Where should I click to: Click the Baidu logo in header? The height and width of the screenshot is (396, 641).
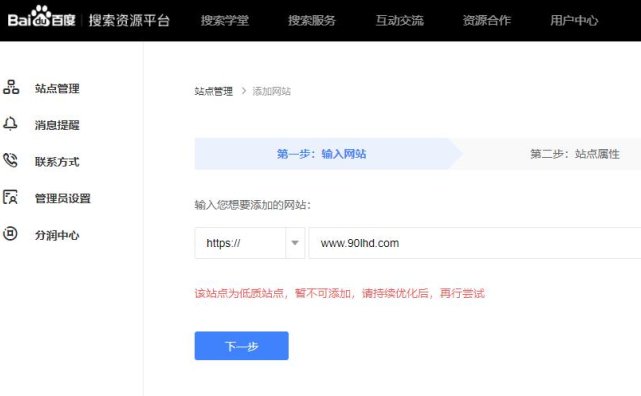pos(42,17)
